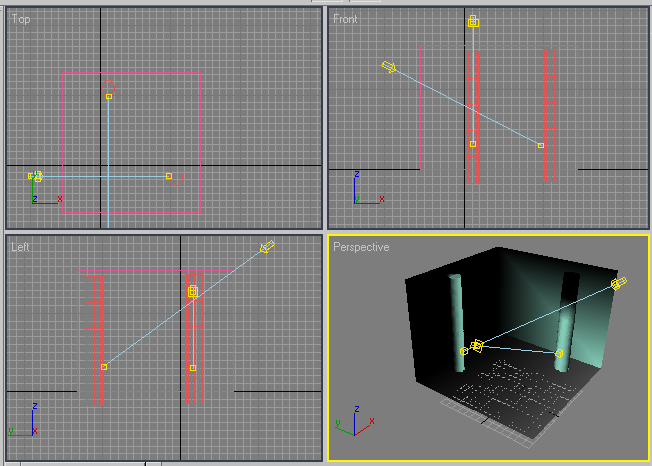Activate the Left viewport via its label
This screenshot has height=466, width=652.
click(x=20, y=247)
